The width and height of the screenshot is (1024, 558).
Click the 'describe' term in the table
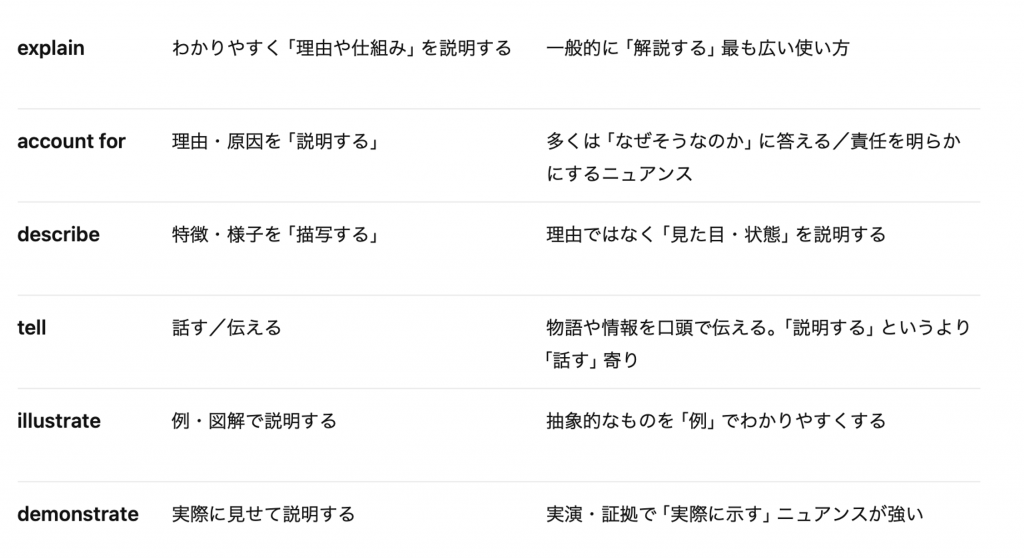(x=58, y=235)
